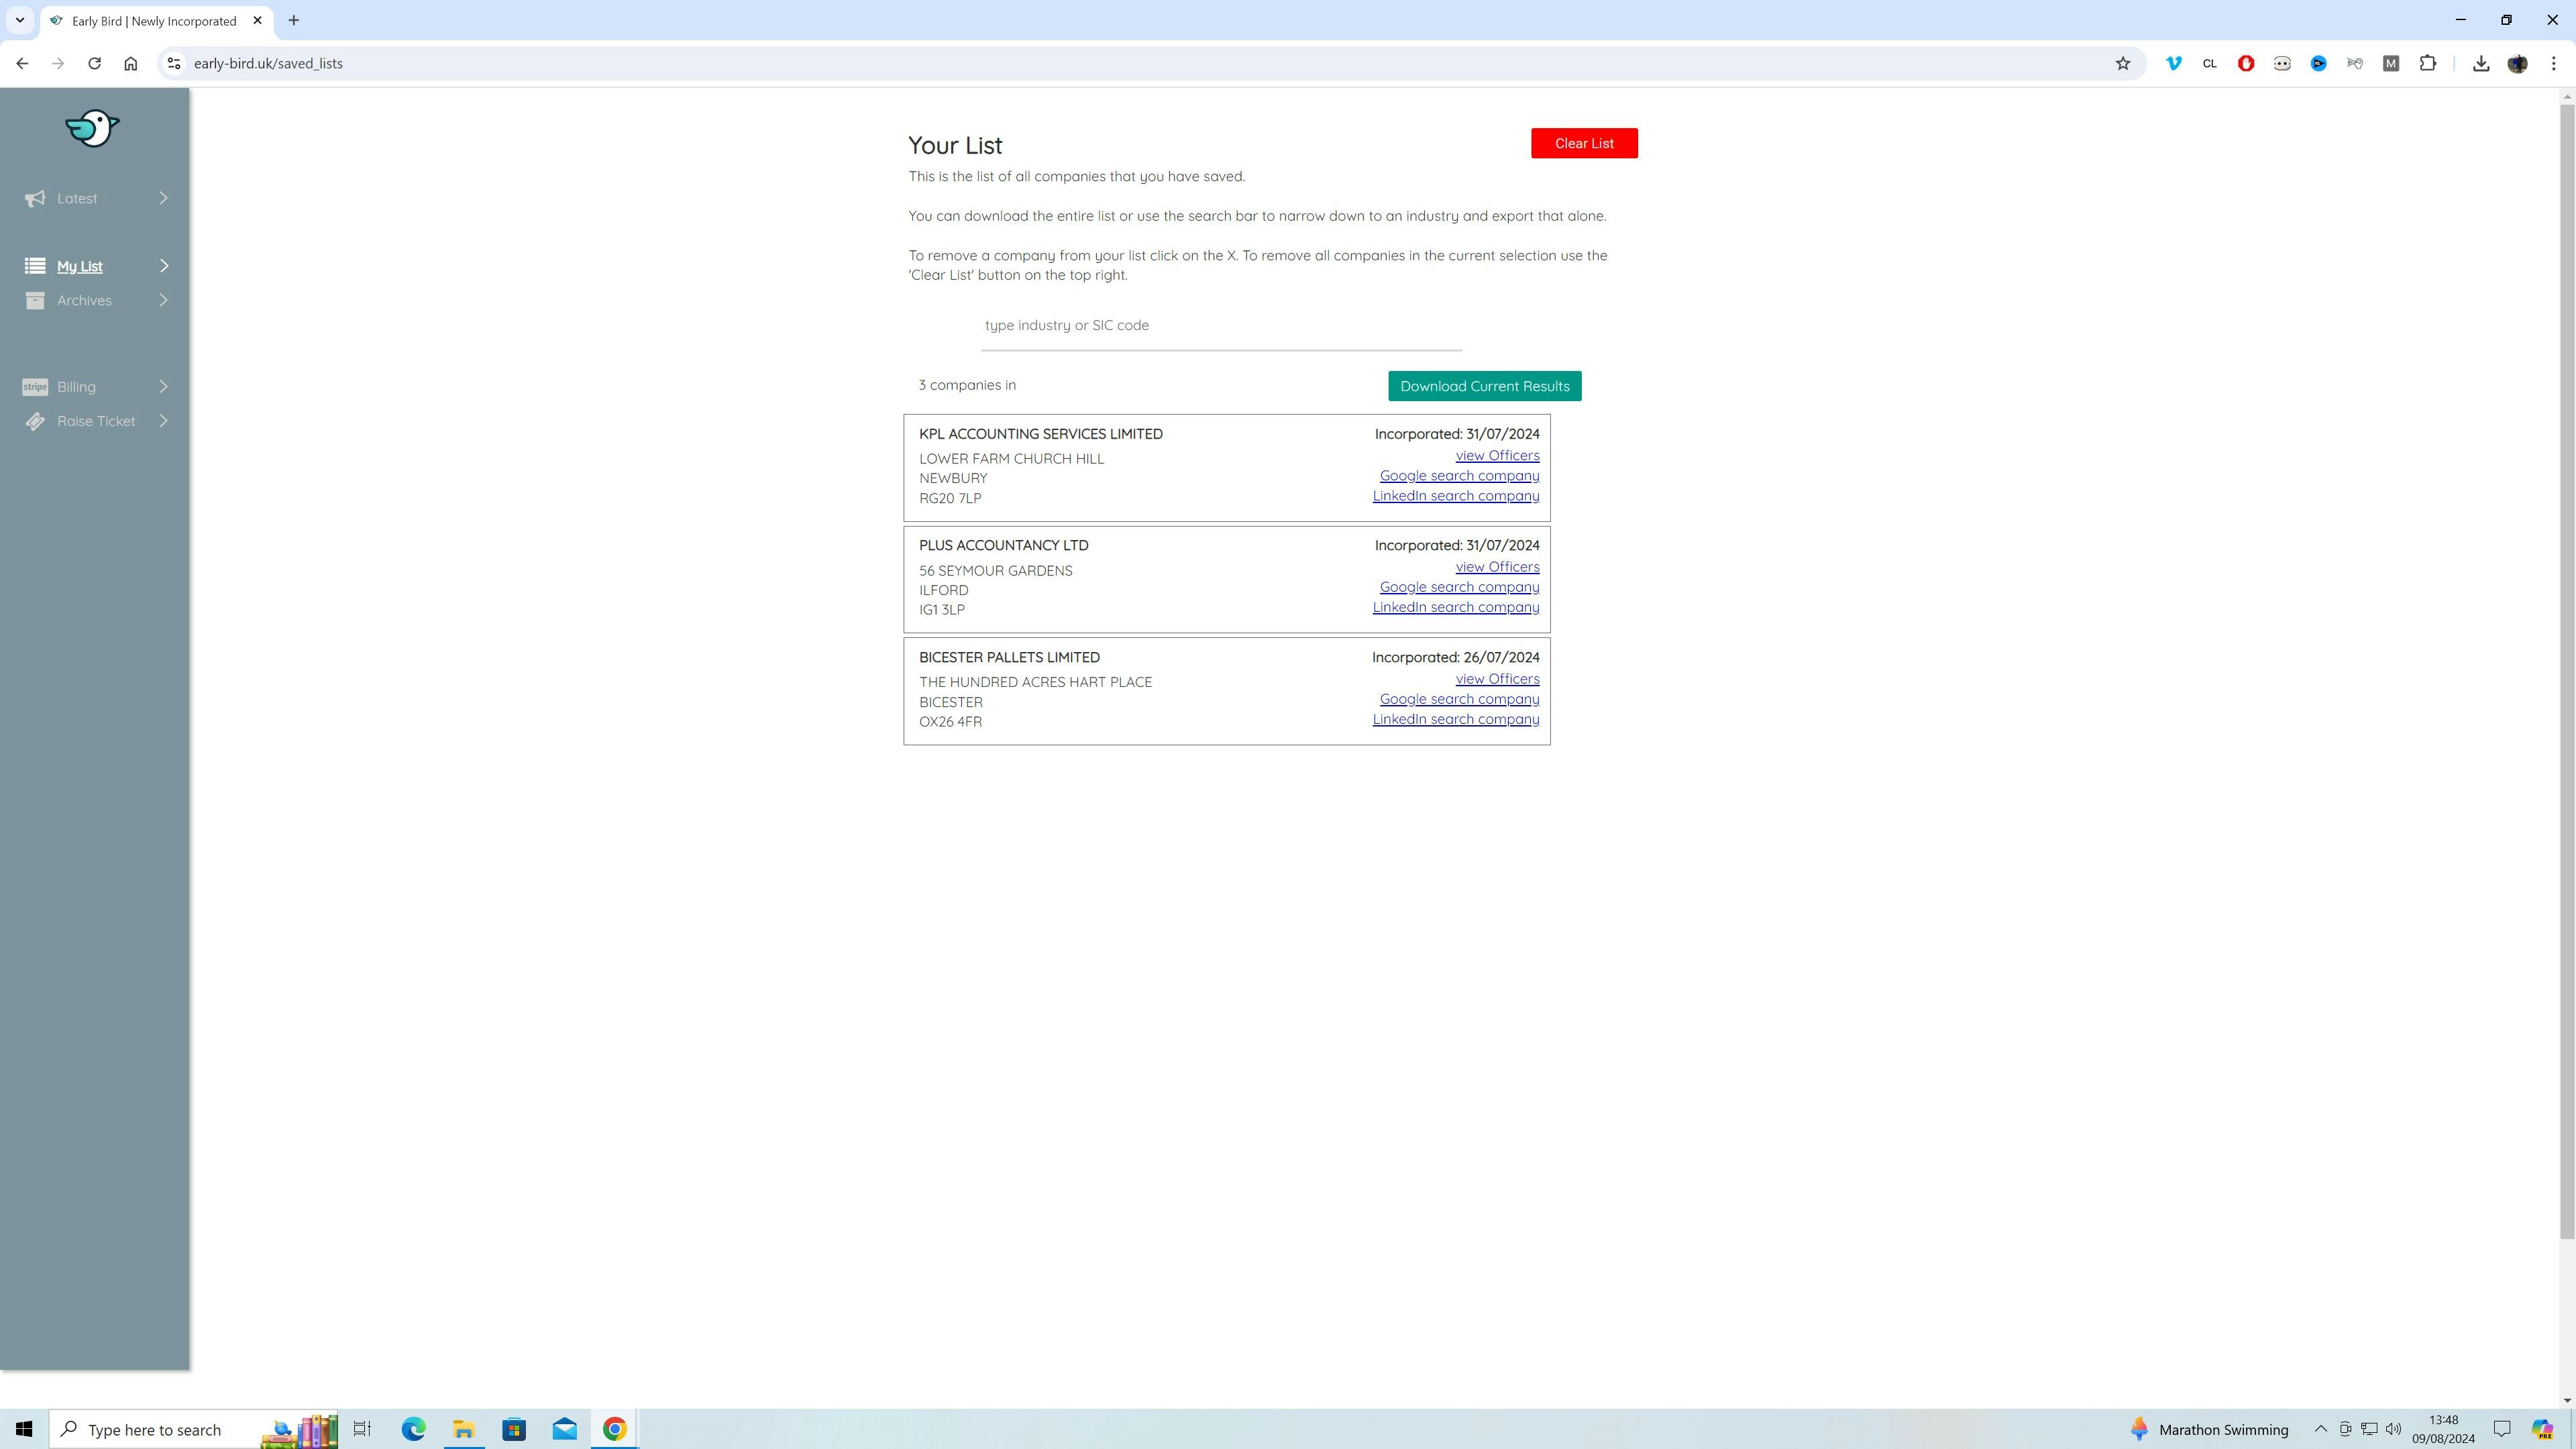Reload the page with refresh icon
Screen dimensions: 2576x1449
[x=94, y=63]
